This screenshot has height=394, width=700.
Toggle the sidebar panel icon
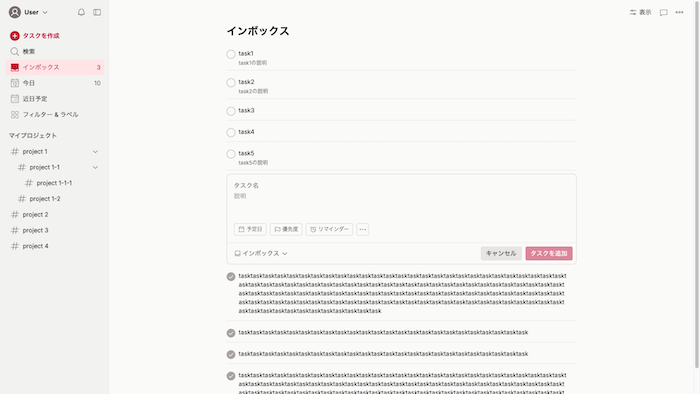pyautogui.click(x=97, y=12)
